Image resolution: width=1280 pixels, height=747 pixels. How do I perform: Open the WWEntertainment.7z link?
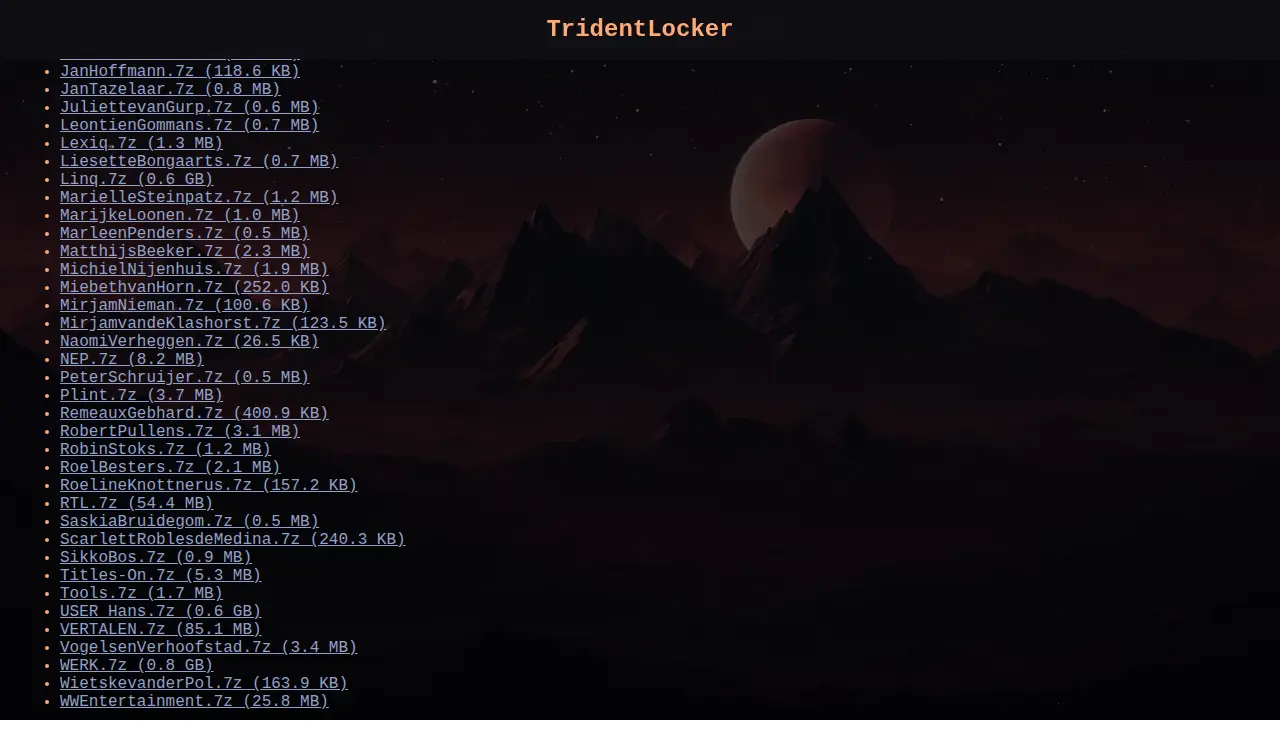(x=194, y=702)
